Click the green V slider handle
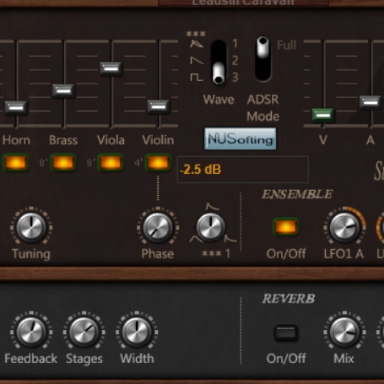Screen dimensions: 384x384 click(323, 115)
